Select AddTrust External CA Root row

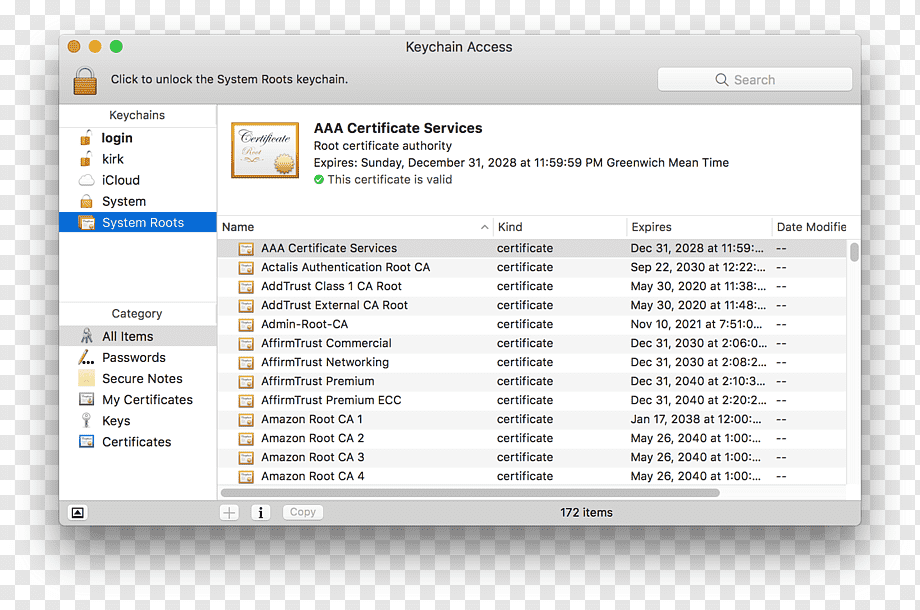tap(532, 305)
